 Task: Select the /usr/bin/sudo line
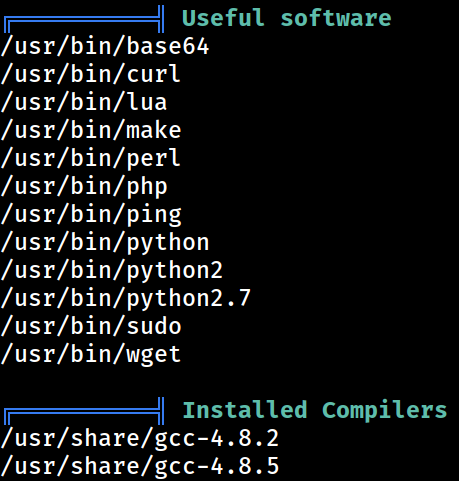91,326
